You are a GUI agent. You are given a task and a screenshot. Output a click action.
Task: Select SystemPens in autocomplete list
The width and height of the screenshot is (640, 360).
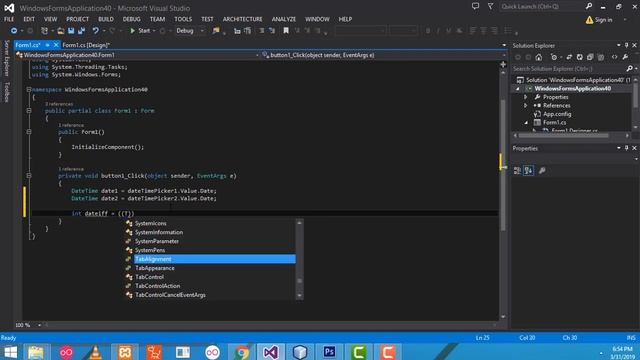tap(150, 250)
